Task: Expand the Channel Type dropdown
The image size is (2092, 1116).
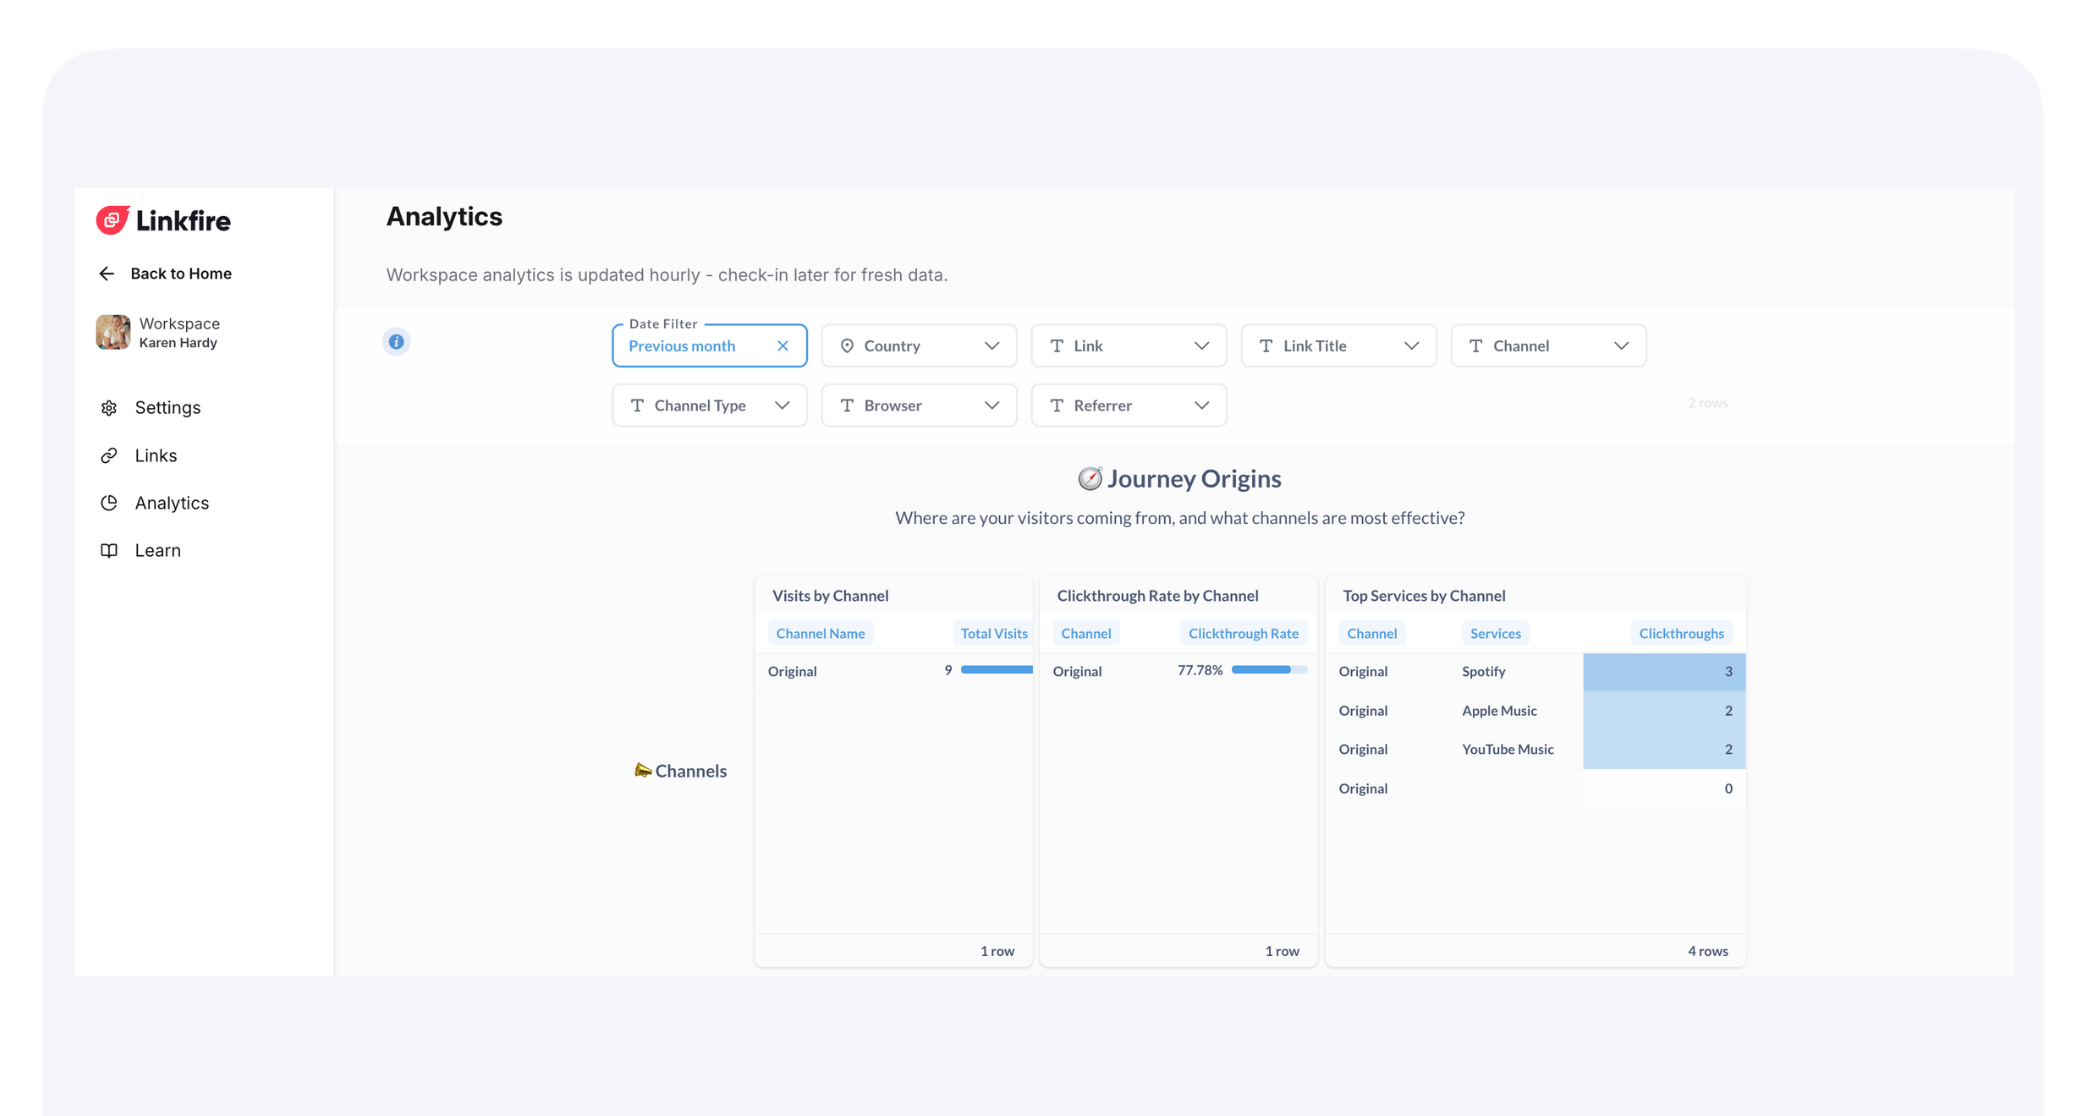Action: 709,406
